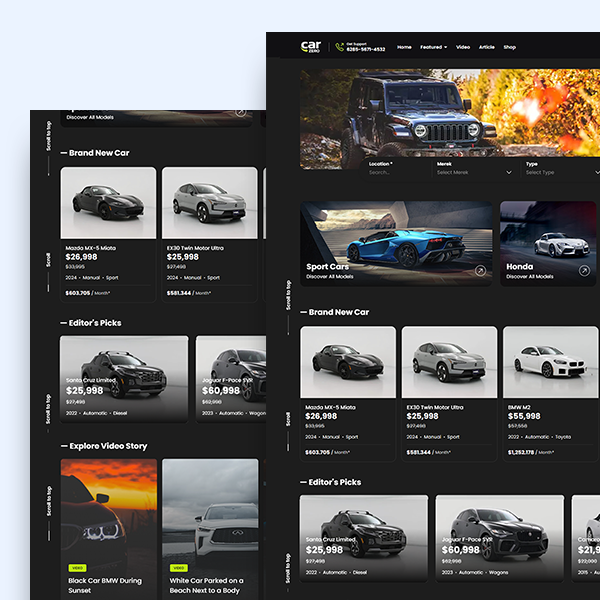Click $60,998 Jaguar price in right page
The width and height of the screenshot is (600, 600).
460,550
